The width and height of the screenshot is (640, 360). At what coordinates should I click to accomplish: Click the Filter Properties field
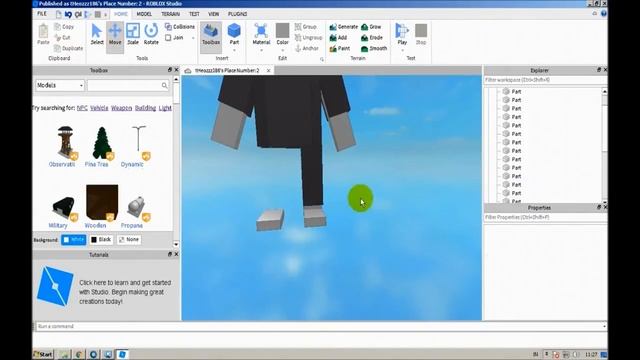coord(544,217)
